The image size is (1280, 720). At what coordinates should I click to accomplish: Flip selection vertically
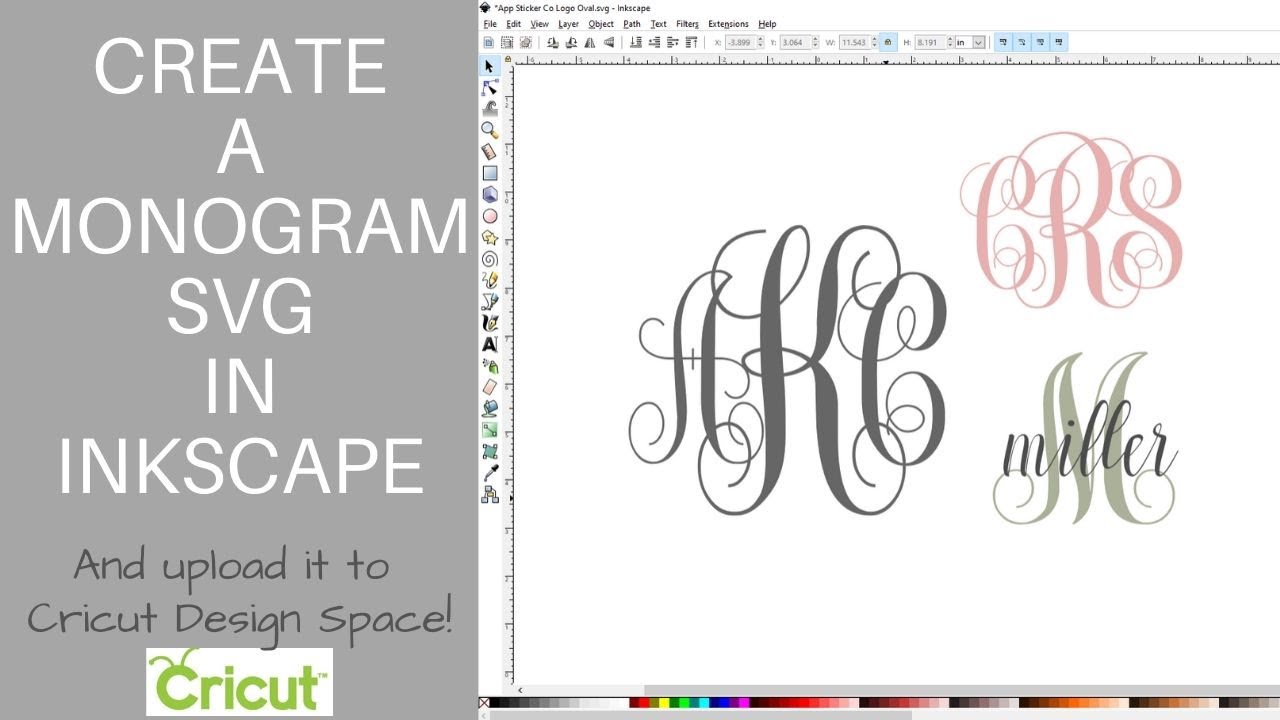608,42
